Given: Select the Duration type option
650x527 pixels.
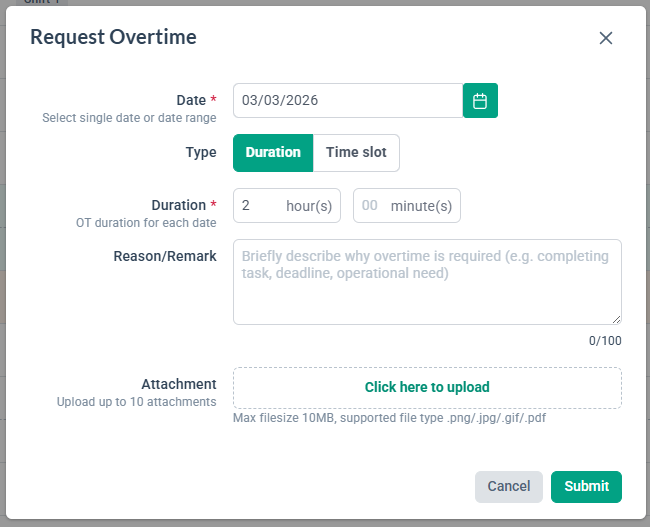Looking at the screenshot, I should pyautogui.click(x=273, y=153).
